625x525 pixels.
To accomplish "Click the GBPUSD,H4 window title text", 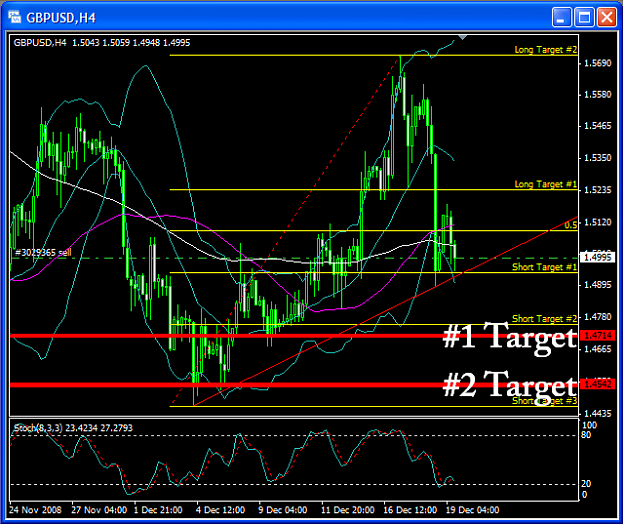I will pyautogui.click(x=61, y=18).
